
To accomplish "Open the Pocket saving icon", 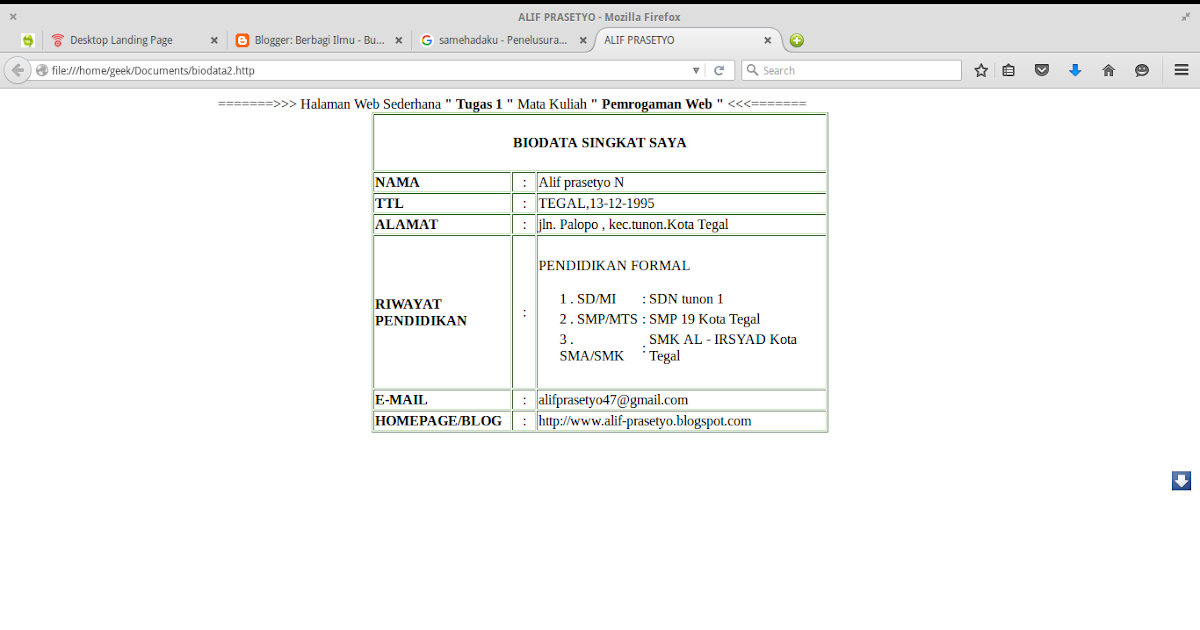I will [1042, 70].
